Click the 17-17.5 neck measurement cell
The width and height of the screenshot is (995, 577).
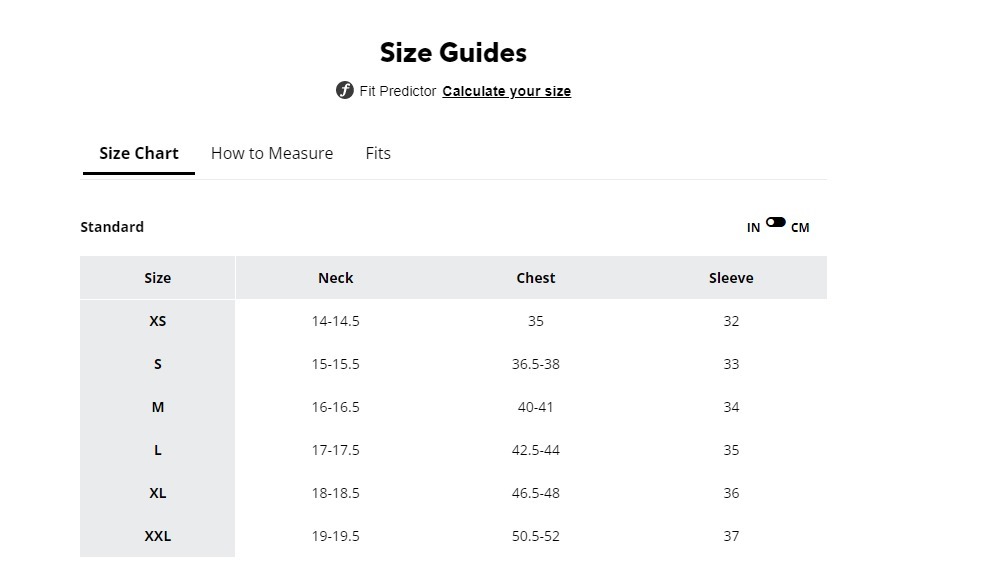336,450
